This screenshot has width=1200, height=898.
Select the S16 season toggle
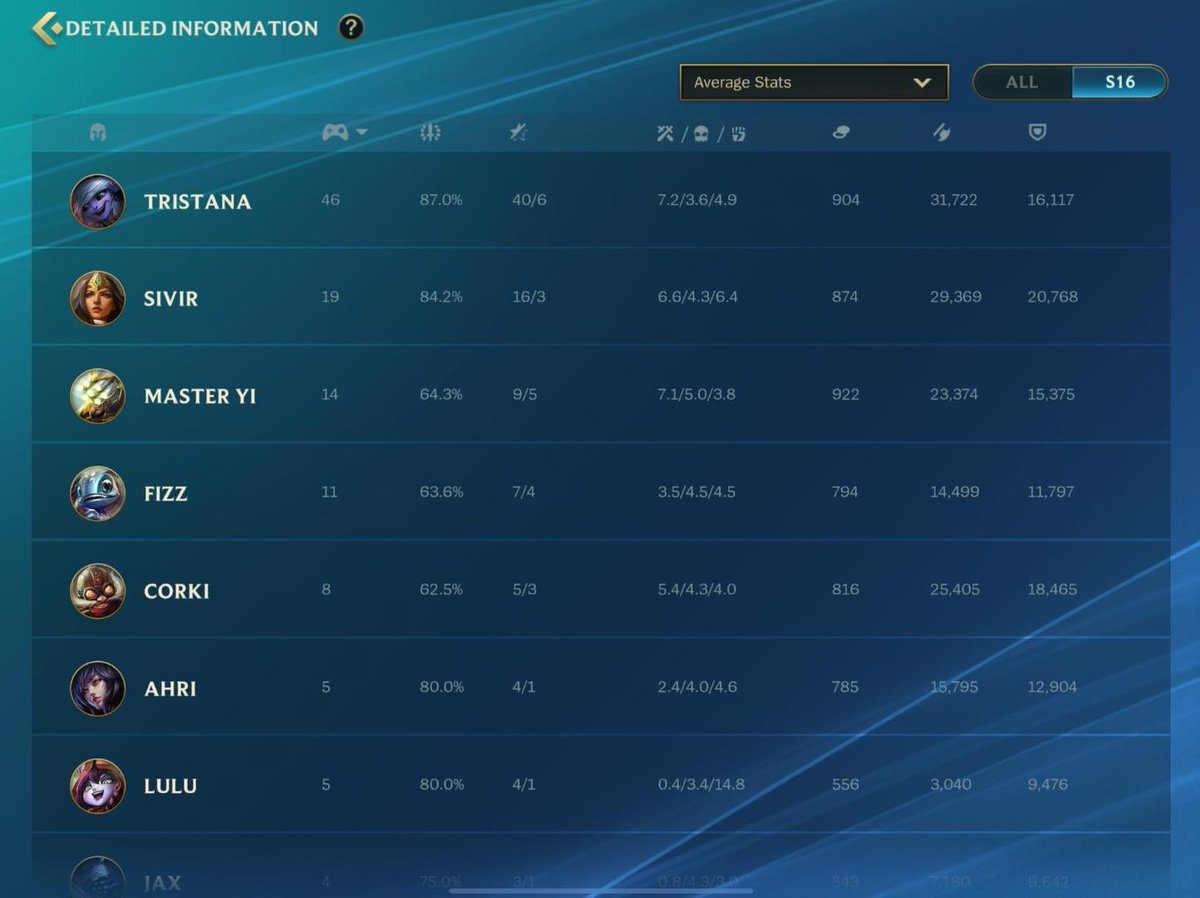coord(1120,82)
